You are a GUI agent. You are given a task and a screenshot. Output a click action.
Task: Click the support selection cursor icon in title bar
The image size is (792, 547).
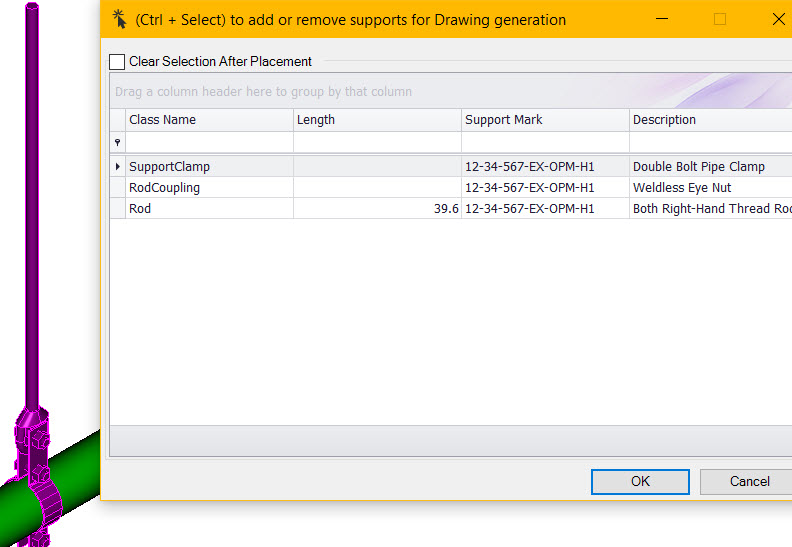tap(119, 19)
